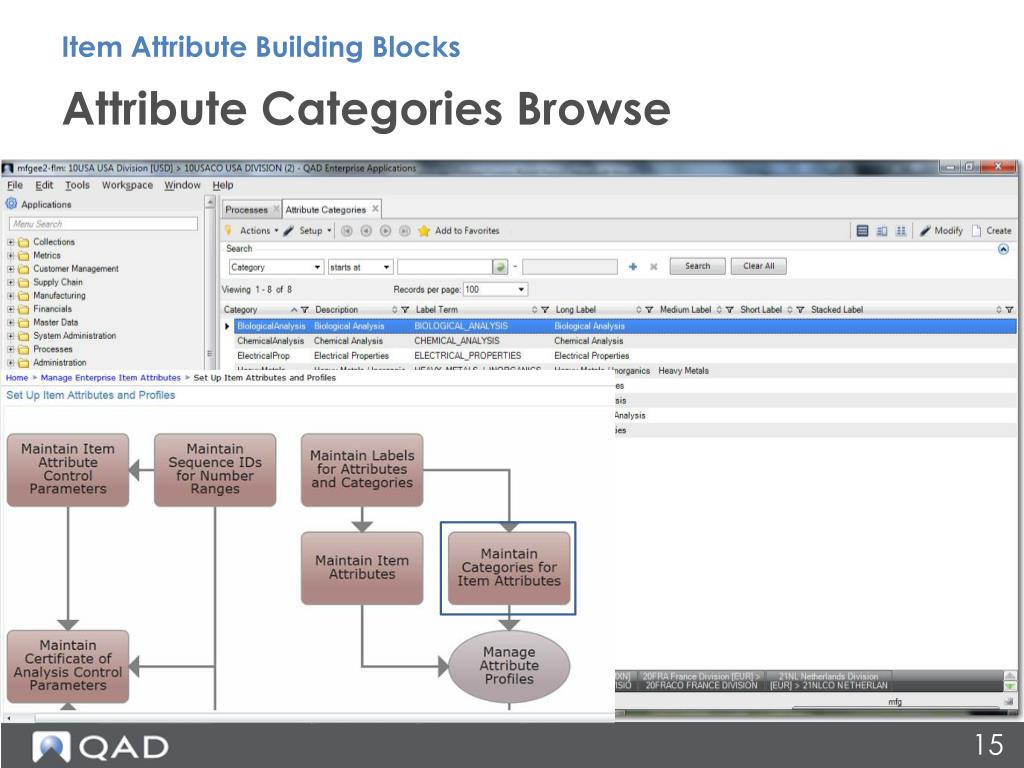This screenshot has height=768, width=1024.
Task: Expand the Manufacturing folder
Action: 10,295
